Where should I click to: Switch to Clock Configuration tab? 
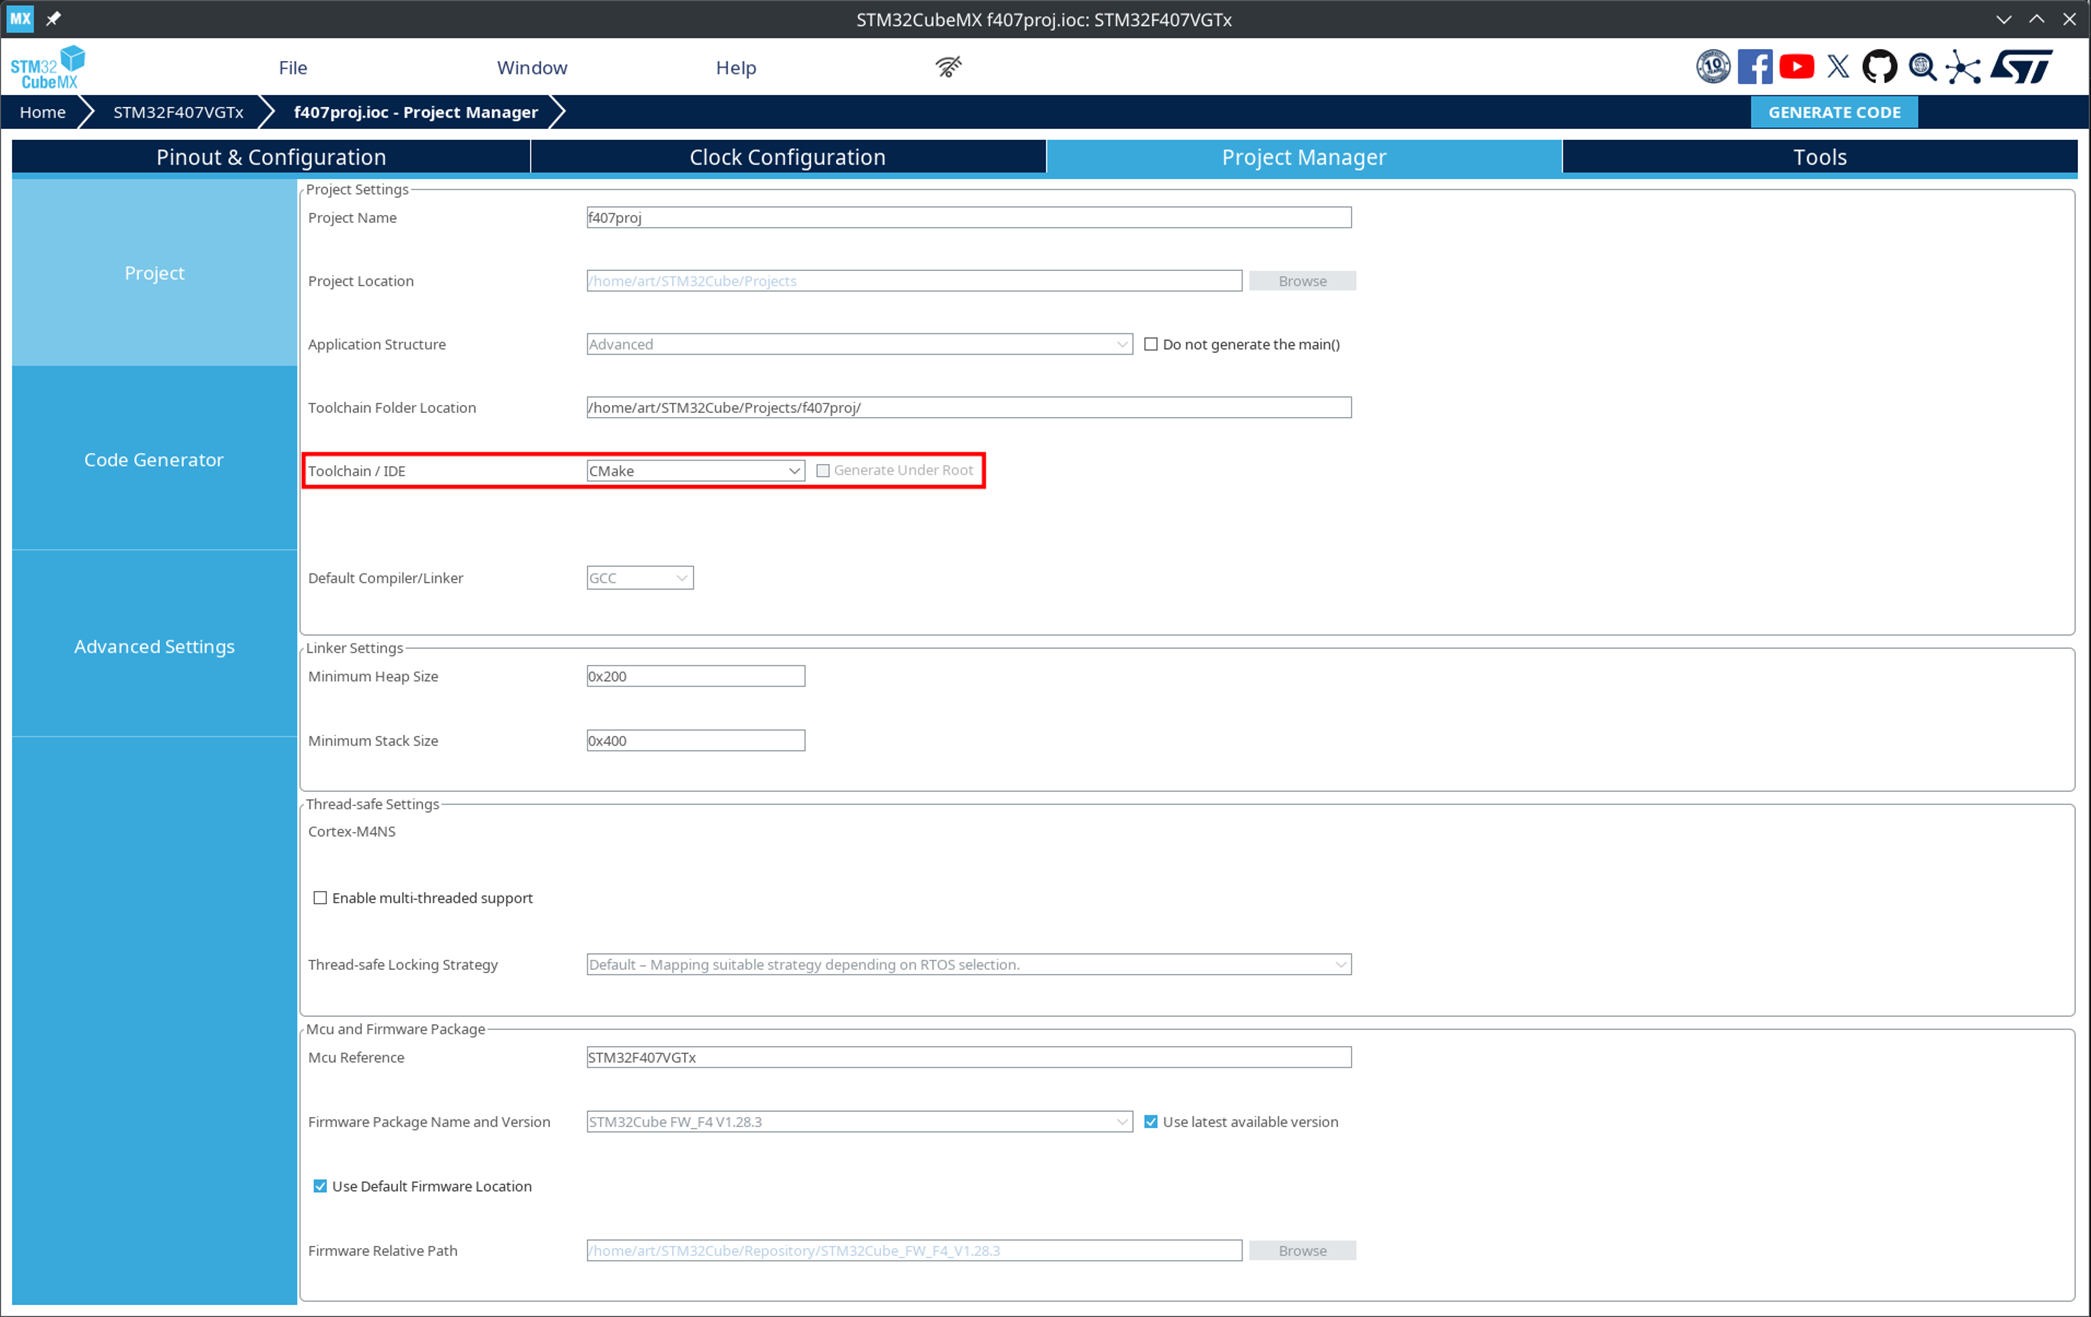787,157
